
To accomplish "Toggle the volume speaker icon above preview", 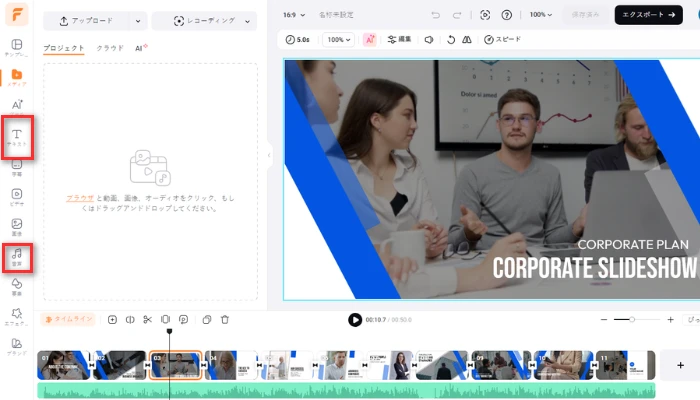I will pyautogui.click(x=428, y=40).
